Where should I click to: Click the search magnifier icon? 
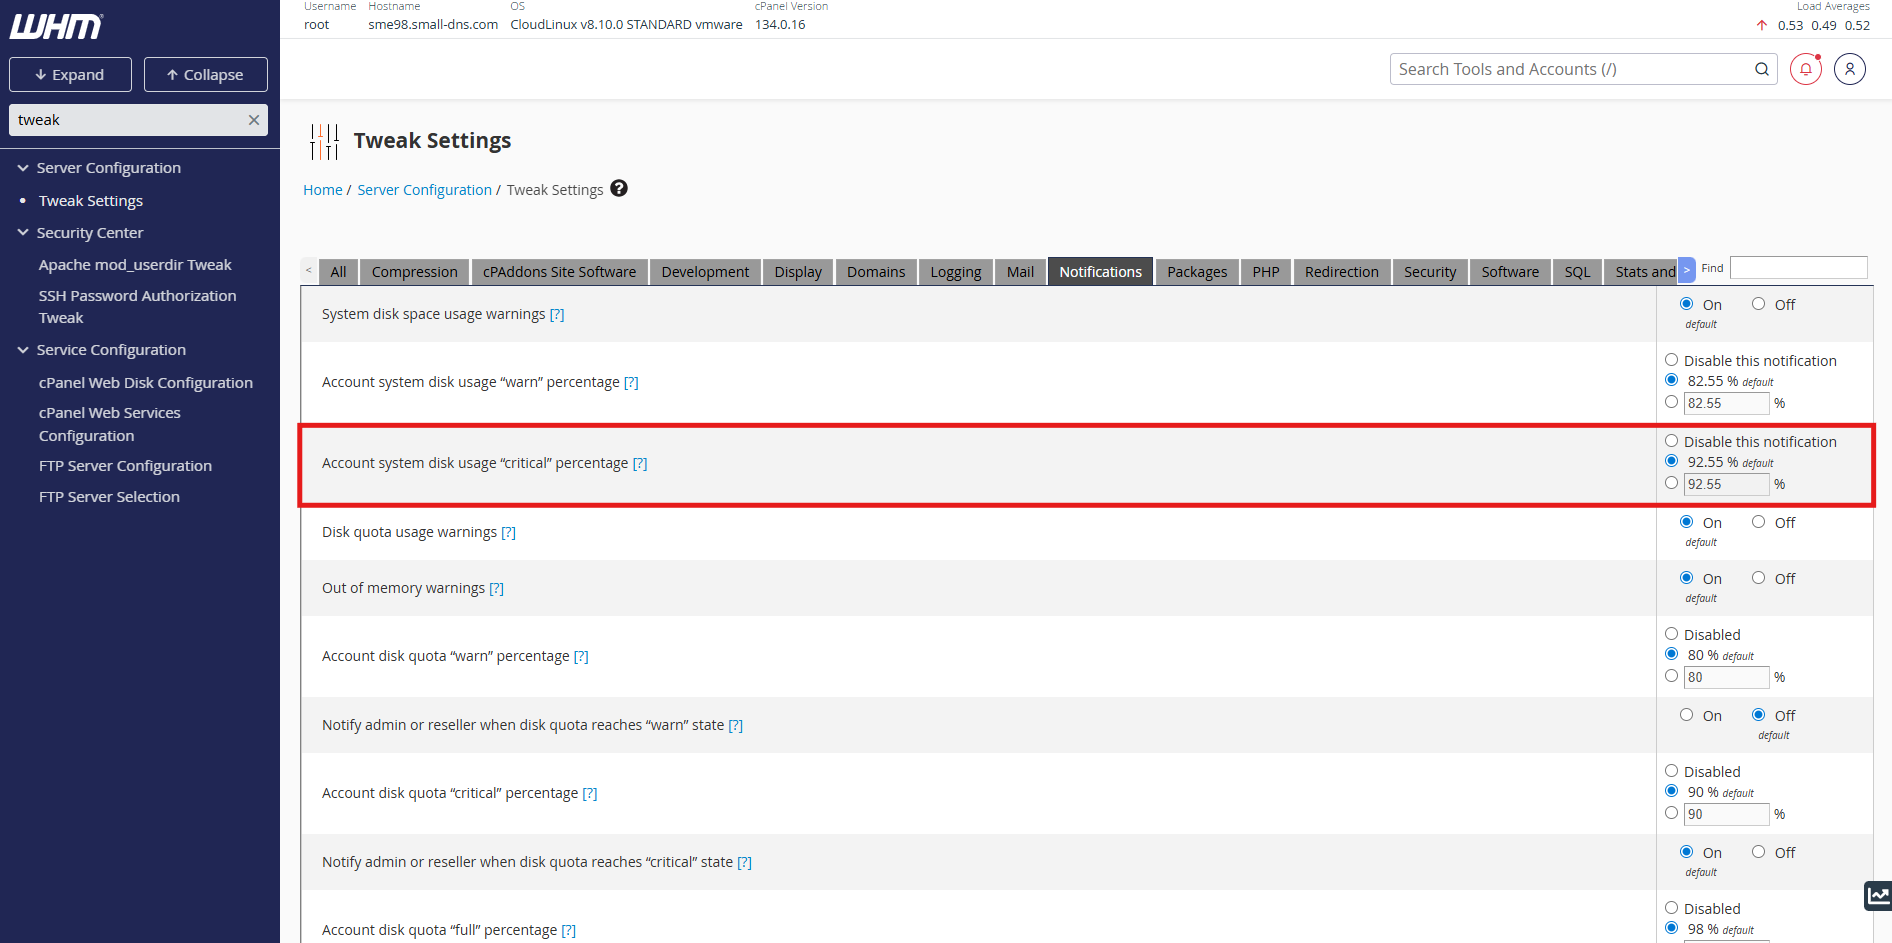[x=1761, y=69]
